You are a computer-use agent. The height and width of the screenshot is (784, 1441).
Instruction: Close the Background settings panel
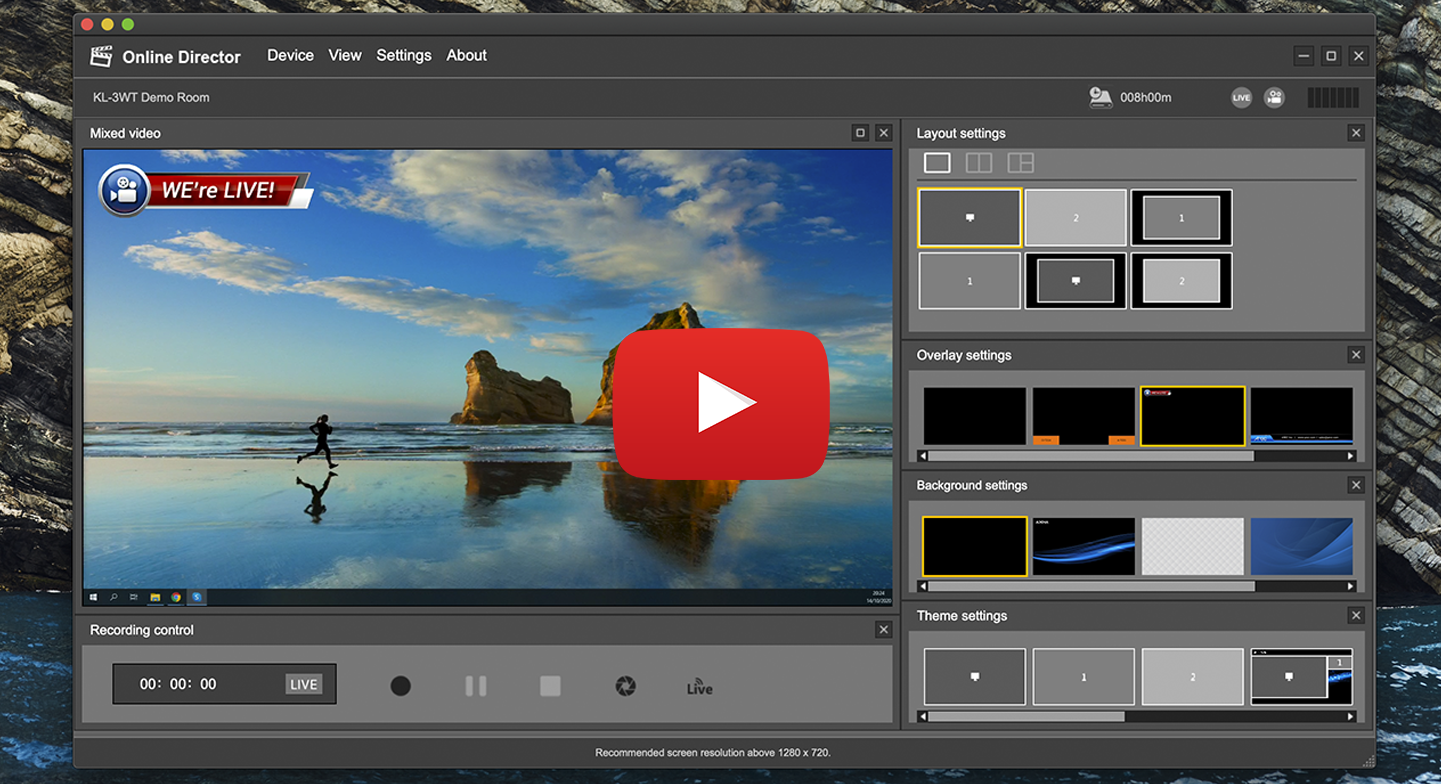pos(1356,485)
